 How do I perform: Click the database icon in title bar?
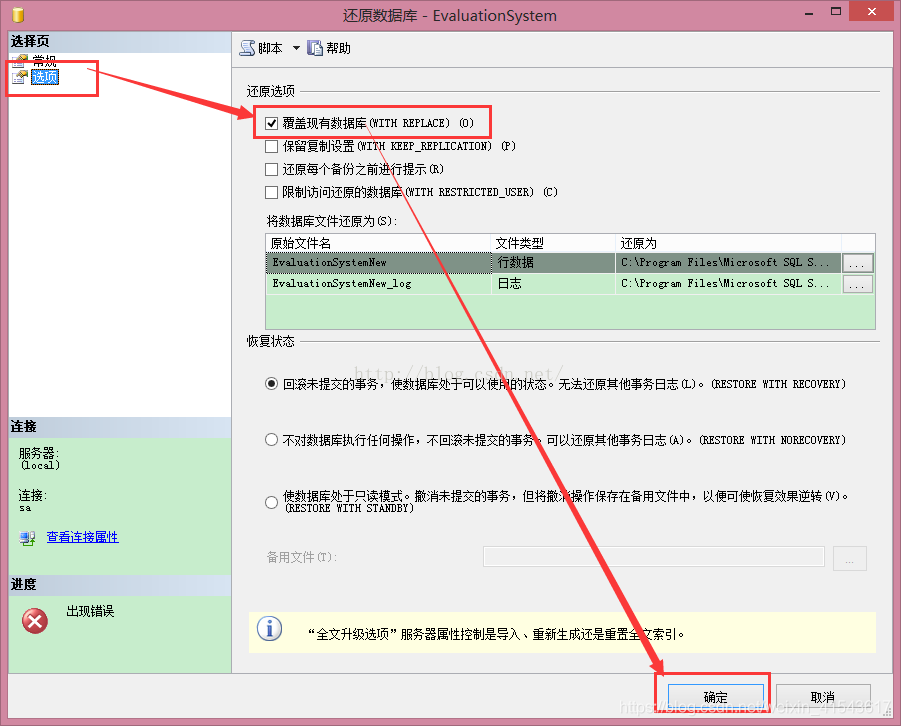(x=18, y=15)
